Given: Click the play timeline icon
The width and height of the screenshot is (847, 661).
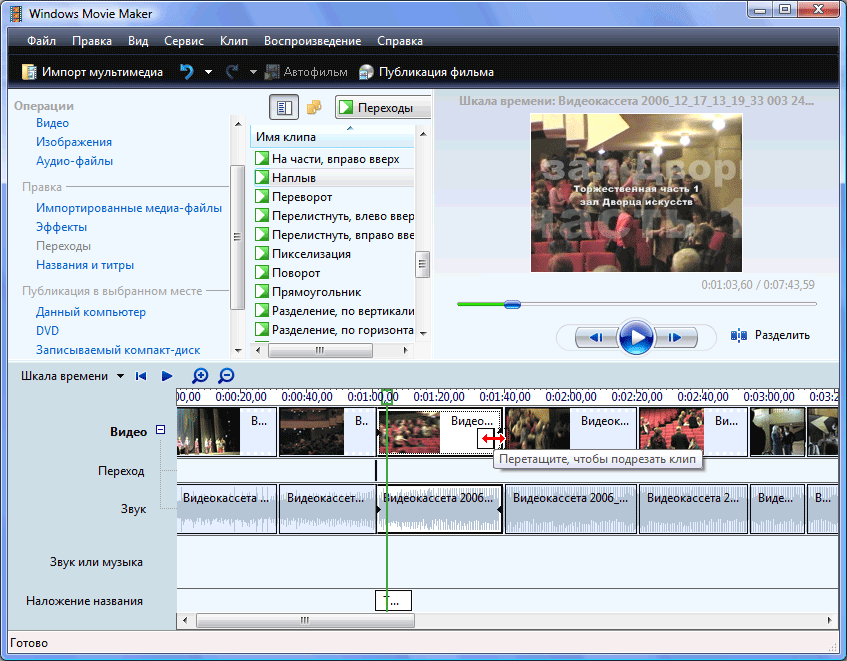Looking at the screenshot, I should pyautogui.click(x=167, y=376).
